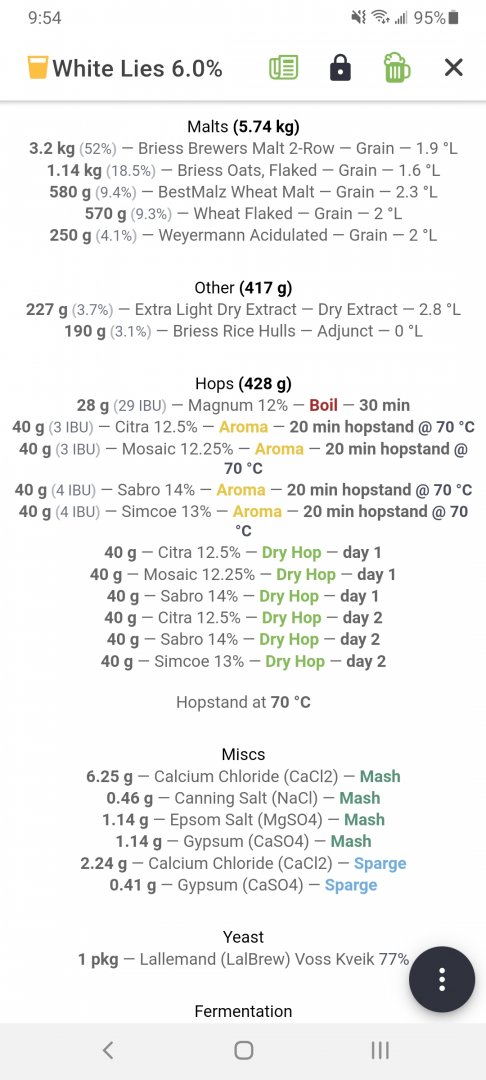Select the Extra Light Dry Extract line
The image size is (486, 1080).
coord(243,309)
